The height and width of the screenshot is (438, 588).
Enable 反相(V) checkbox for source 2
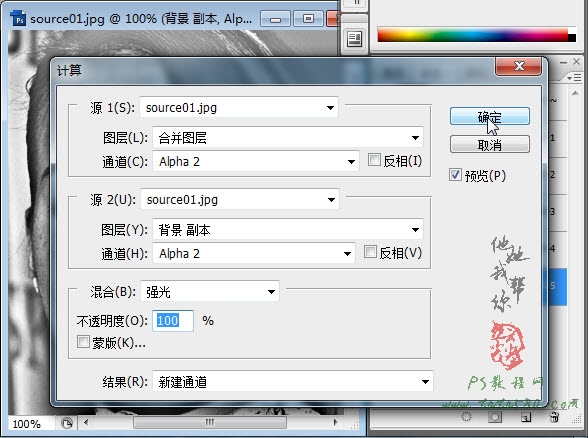[x=370, y=252]
